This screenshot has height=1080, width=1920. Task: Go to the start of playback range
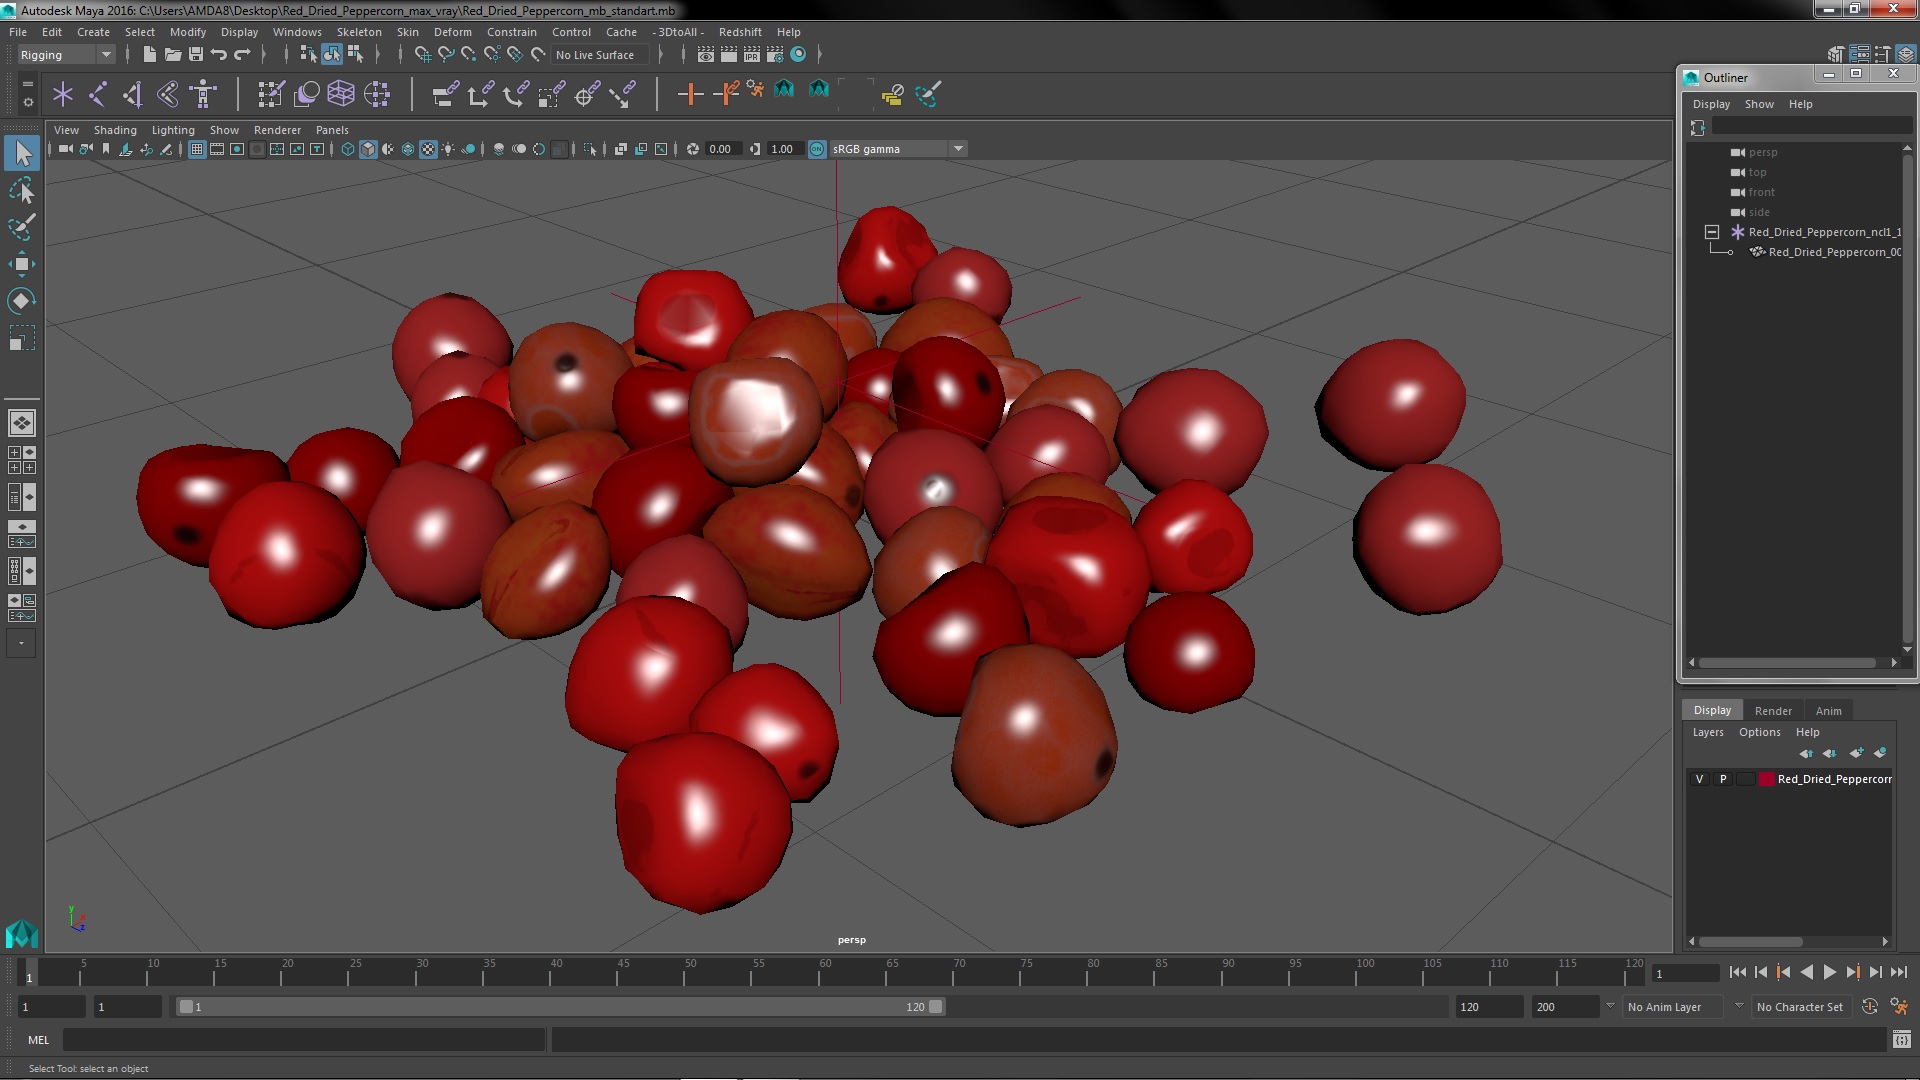[1737, 972]
